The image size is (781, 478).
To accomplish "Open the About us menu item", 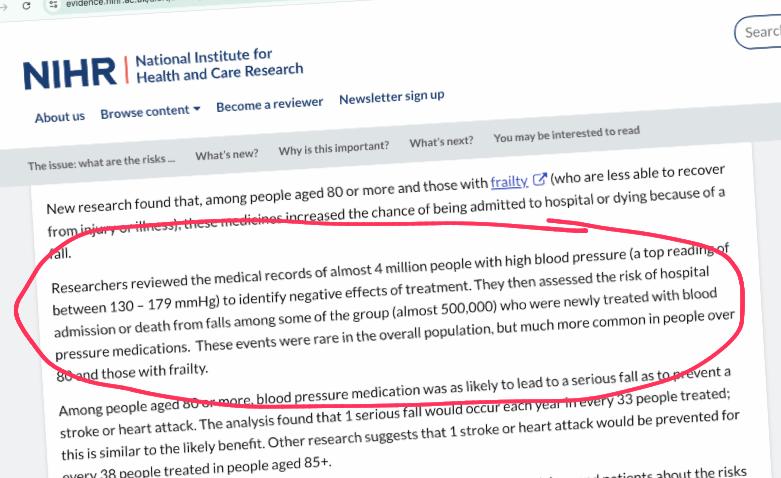I will click(x=59, y=116).
